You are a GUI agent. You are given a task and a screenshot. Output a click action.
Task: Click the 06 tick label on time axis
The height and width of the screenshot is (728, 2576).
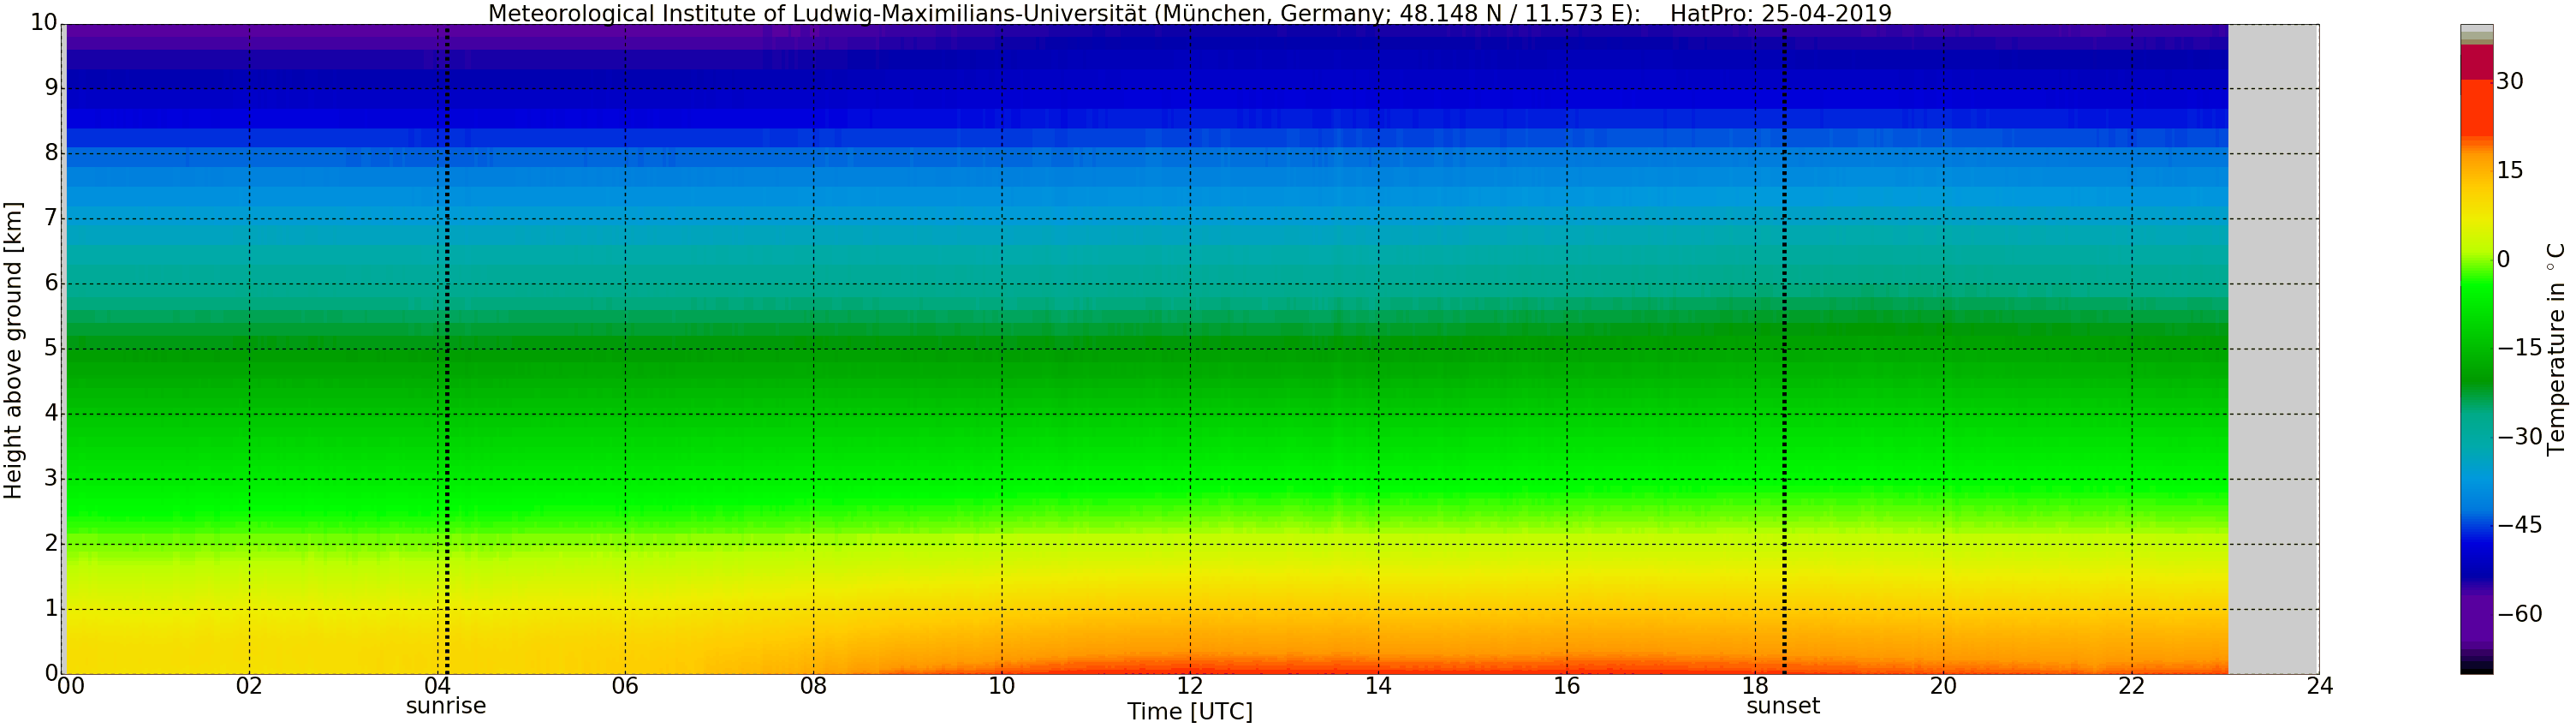(625, 686)
